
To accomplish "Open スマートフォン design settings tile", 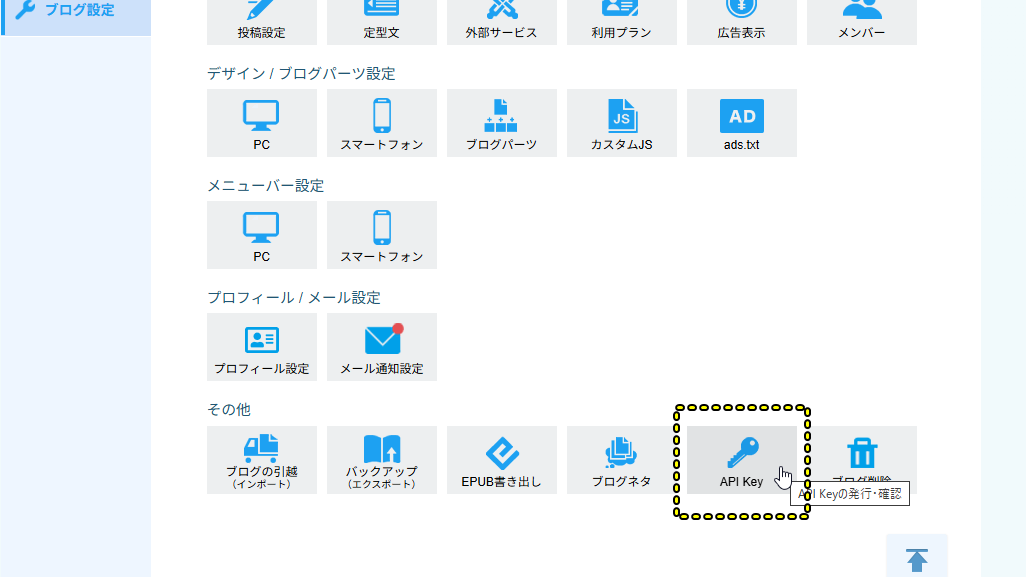I will [x=381, y=123].
